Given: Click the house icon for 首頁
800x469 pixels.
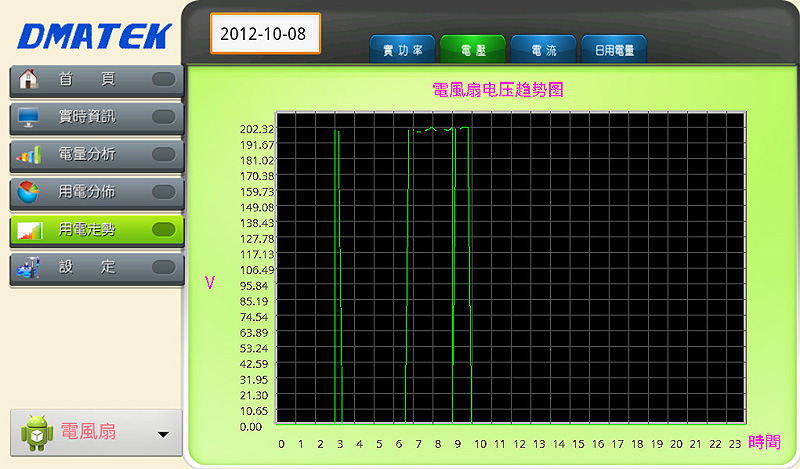Looking at the screenshot, I should (29, 79).
